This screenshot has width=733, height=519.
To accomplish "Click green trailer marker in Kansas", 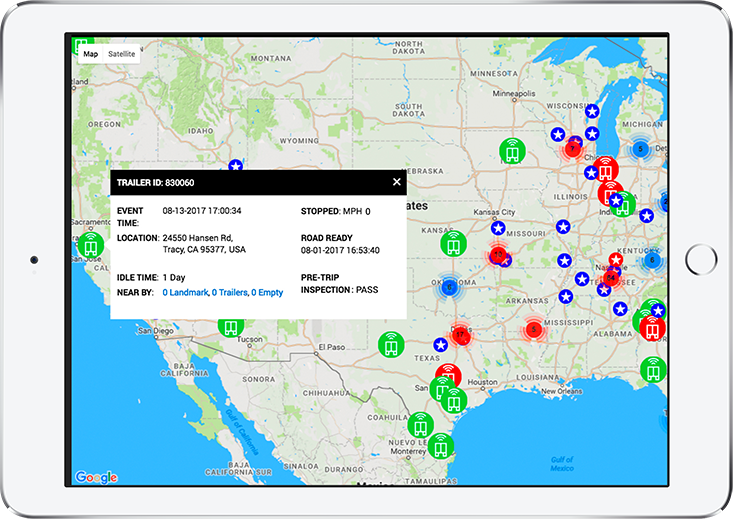I will [x=454, y=244].
